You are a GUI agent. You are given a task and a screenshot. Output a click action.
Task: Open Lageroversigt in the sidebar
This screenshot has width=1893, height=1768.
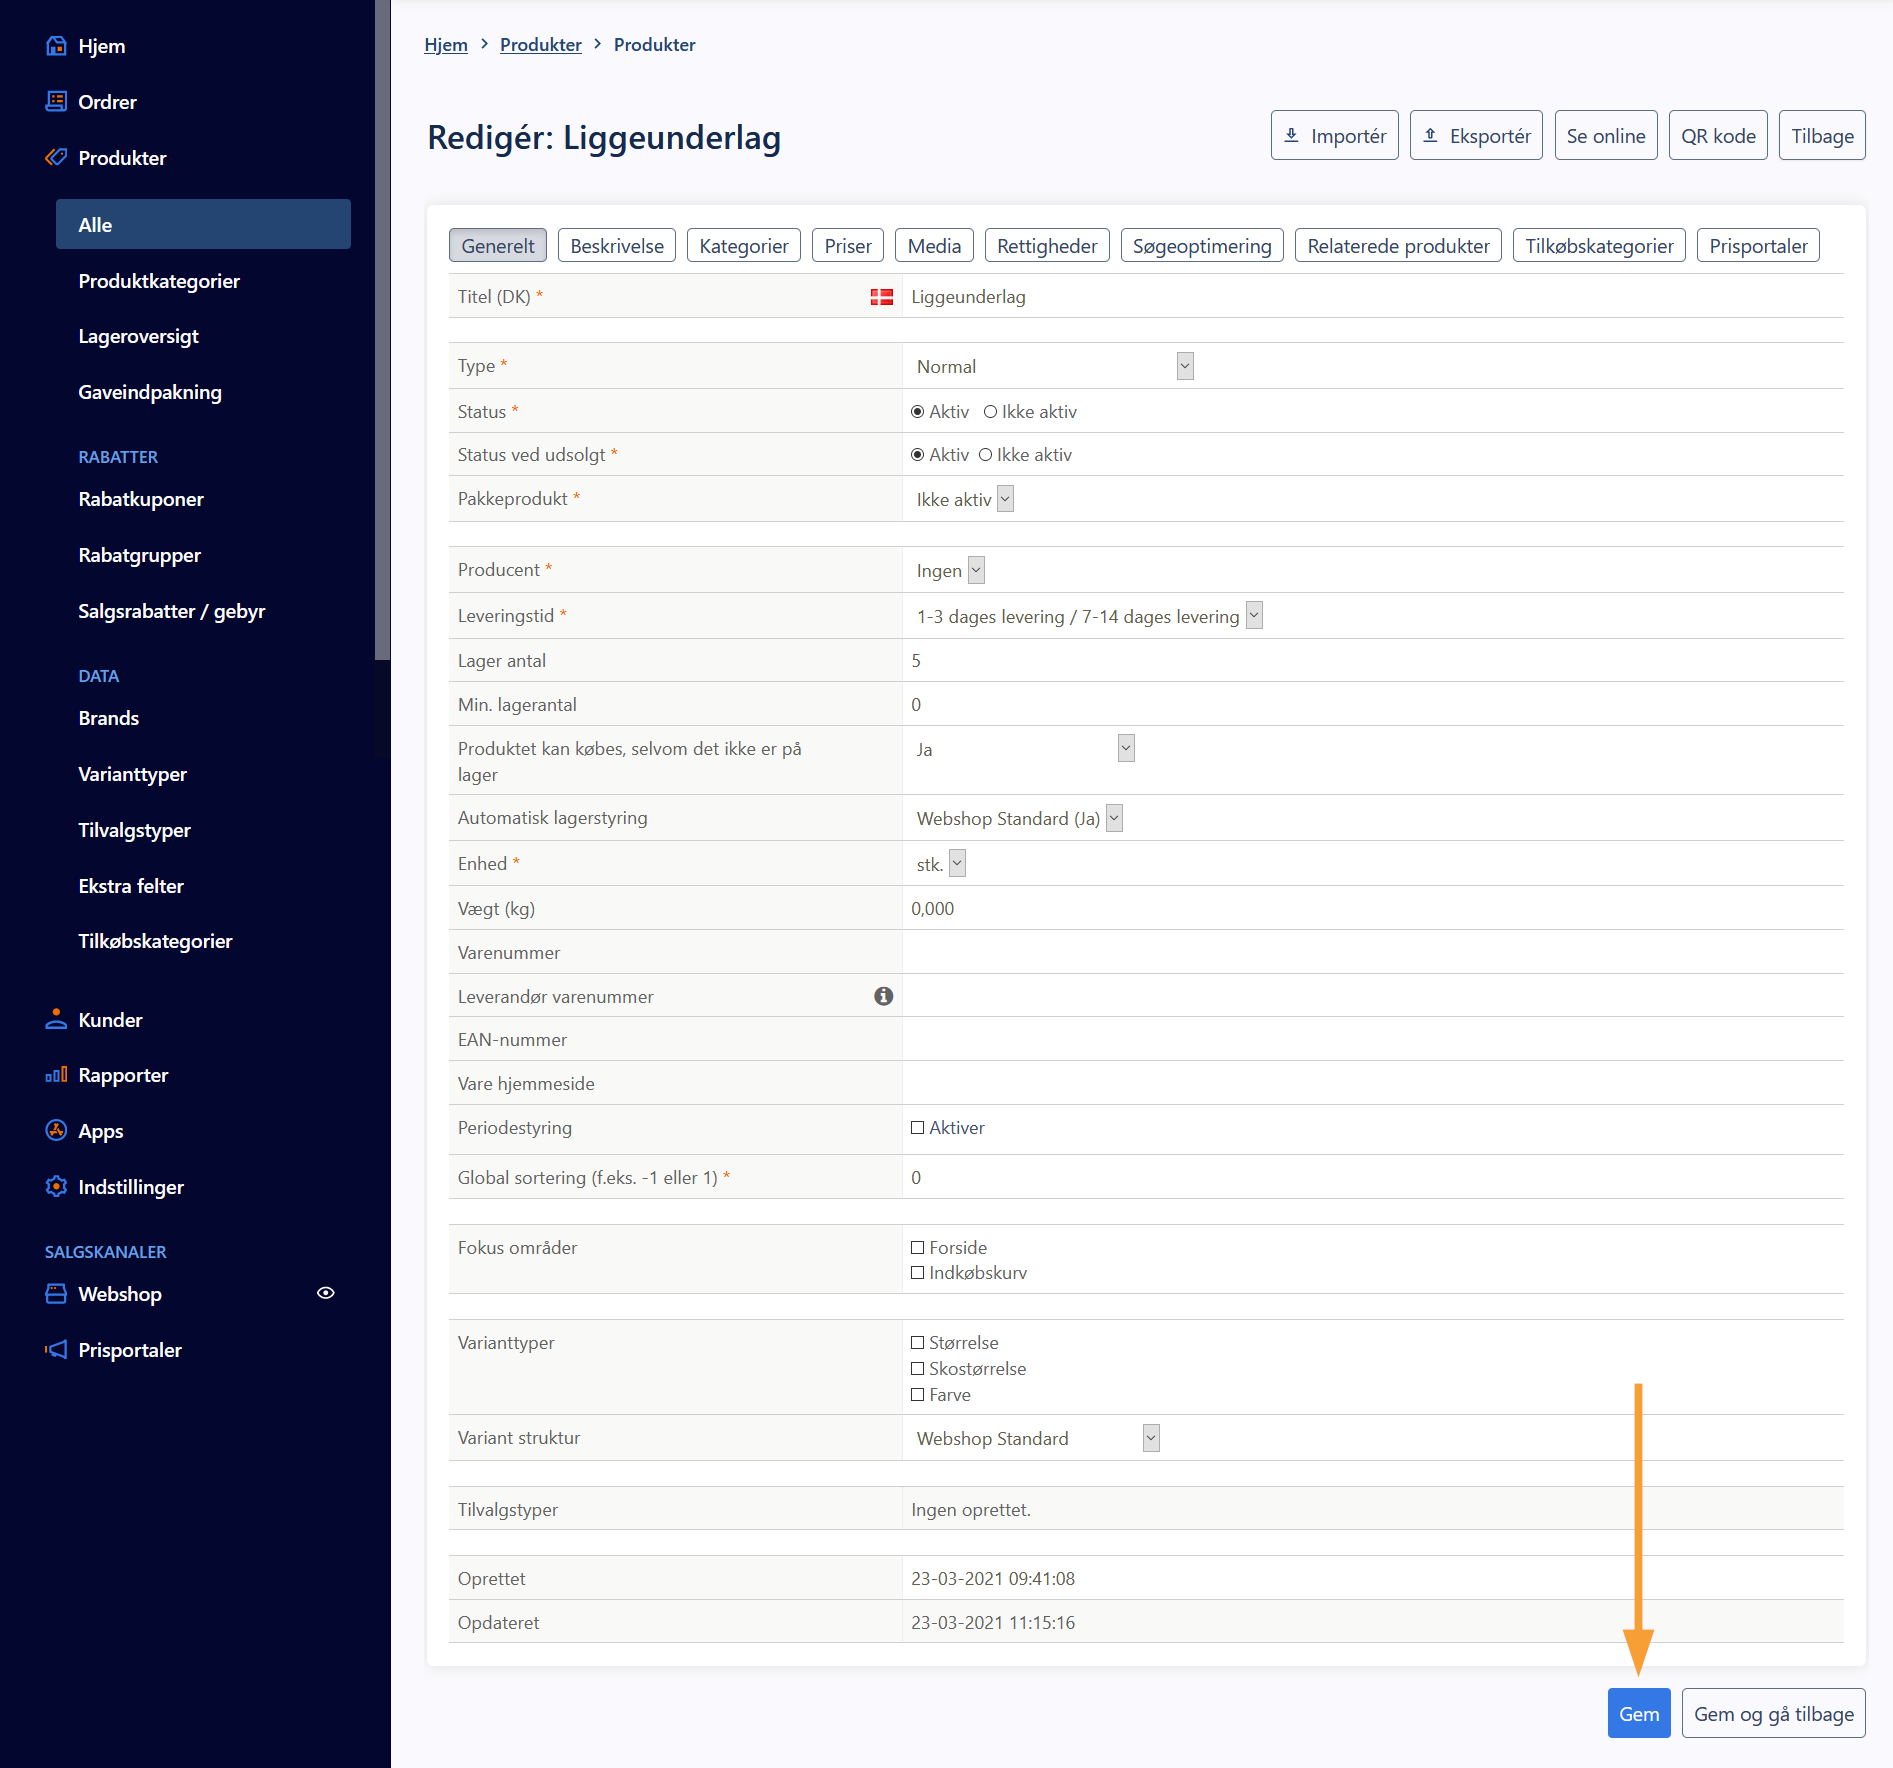click(138, 336)
